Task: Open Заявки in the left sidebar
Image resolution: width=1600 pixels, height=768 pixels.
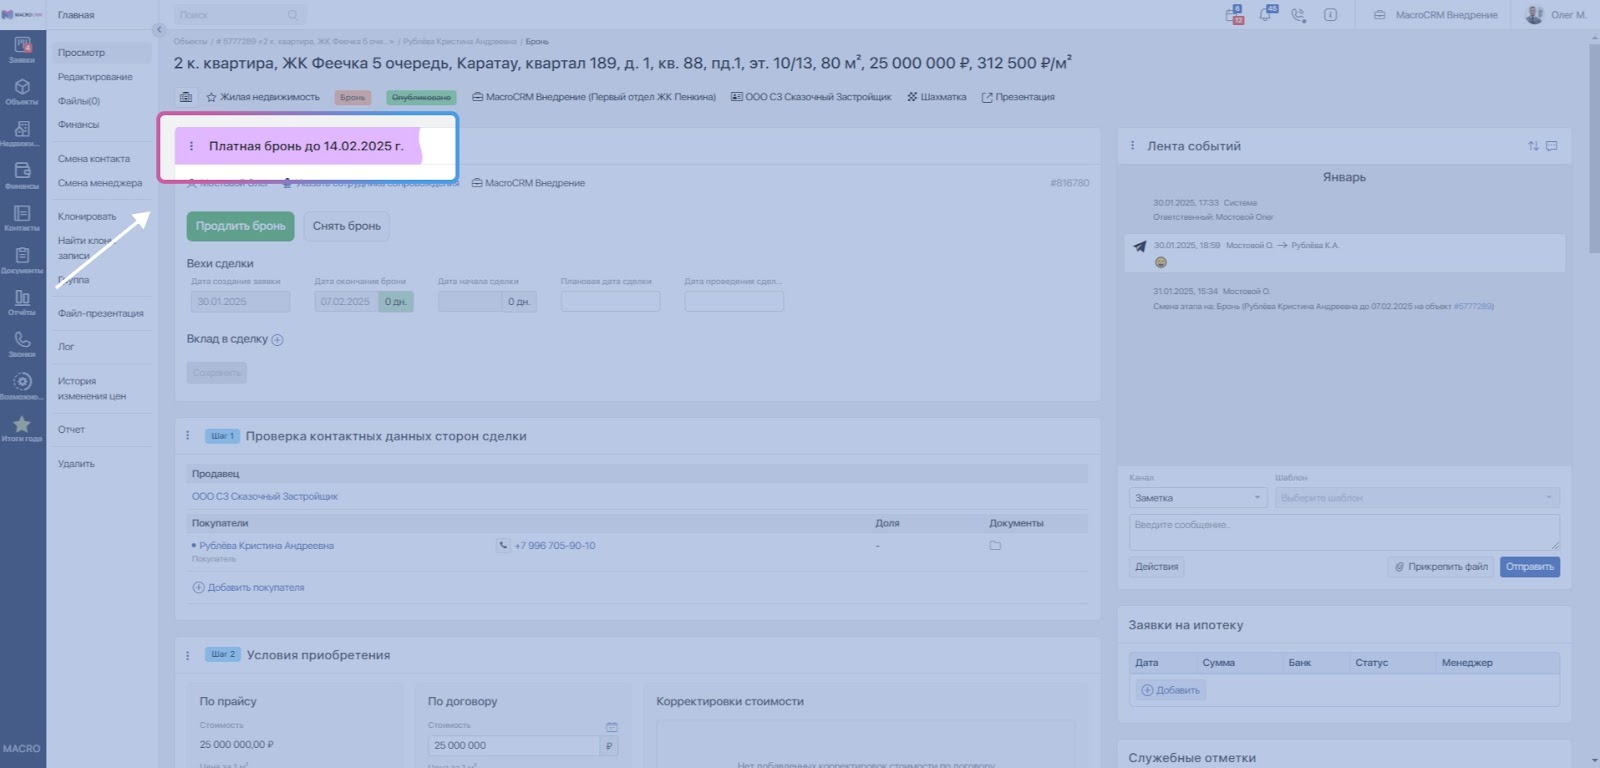Action: pyautogui.click(x=22, y=48)
